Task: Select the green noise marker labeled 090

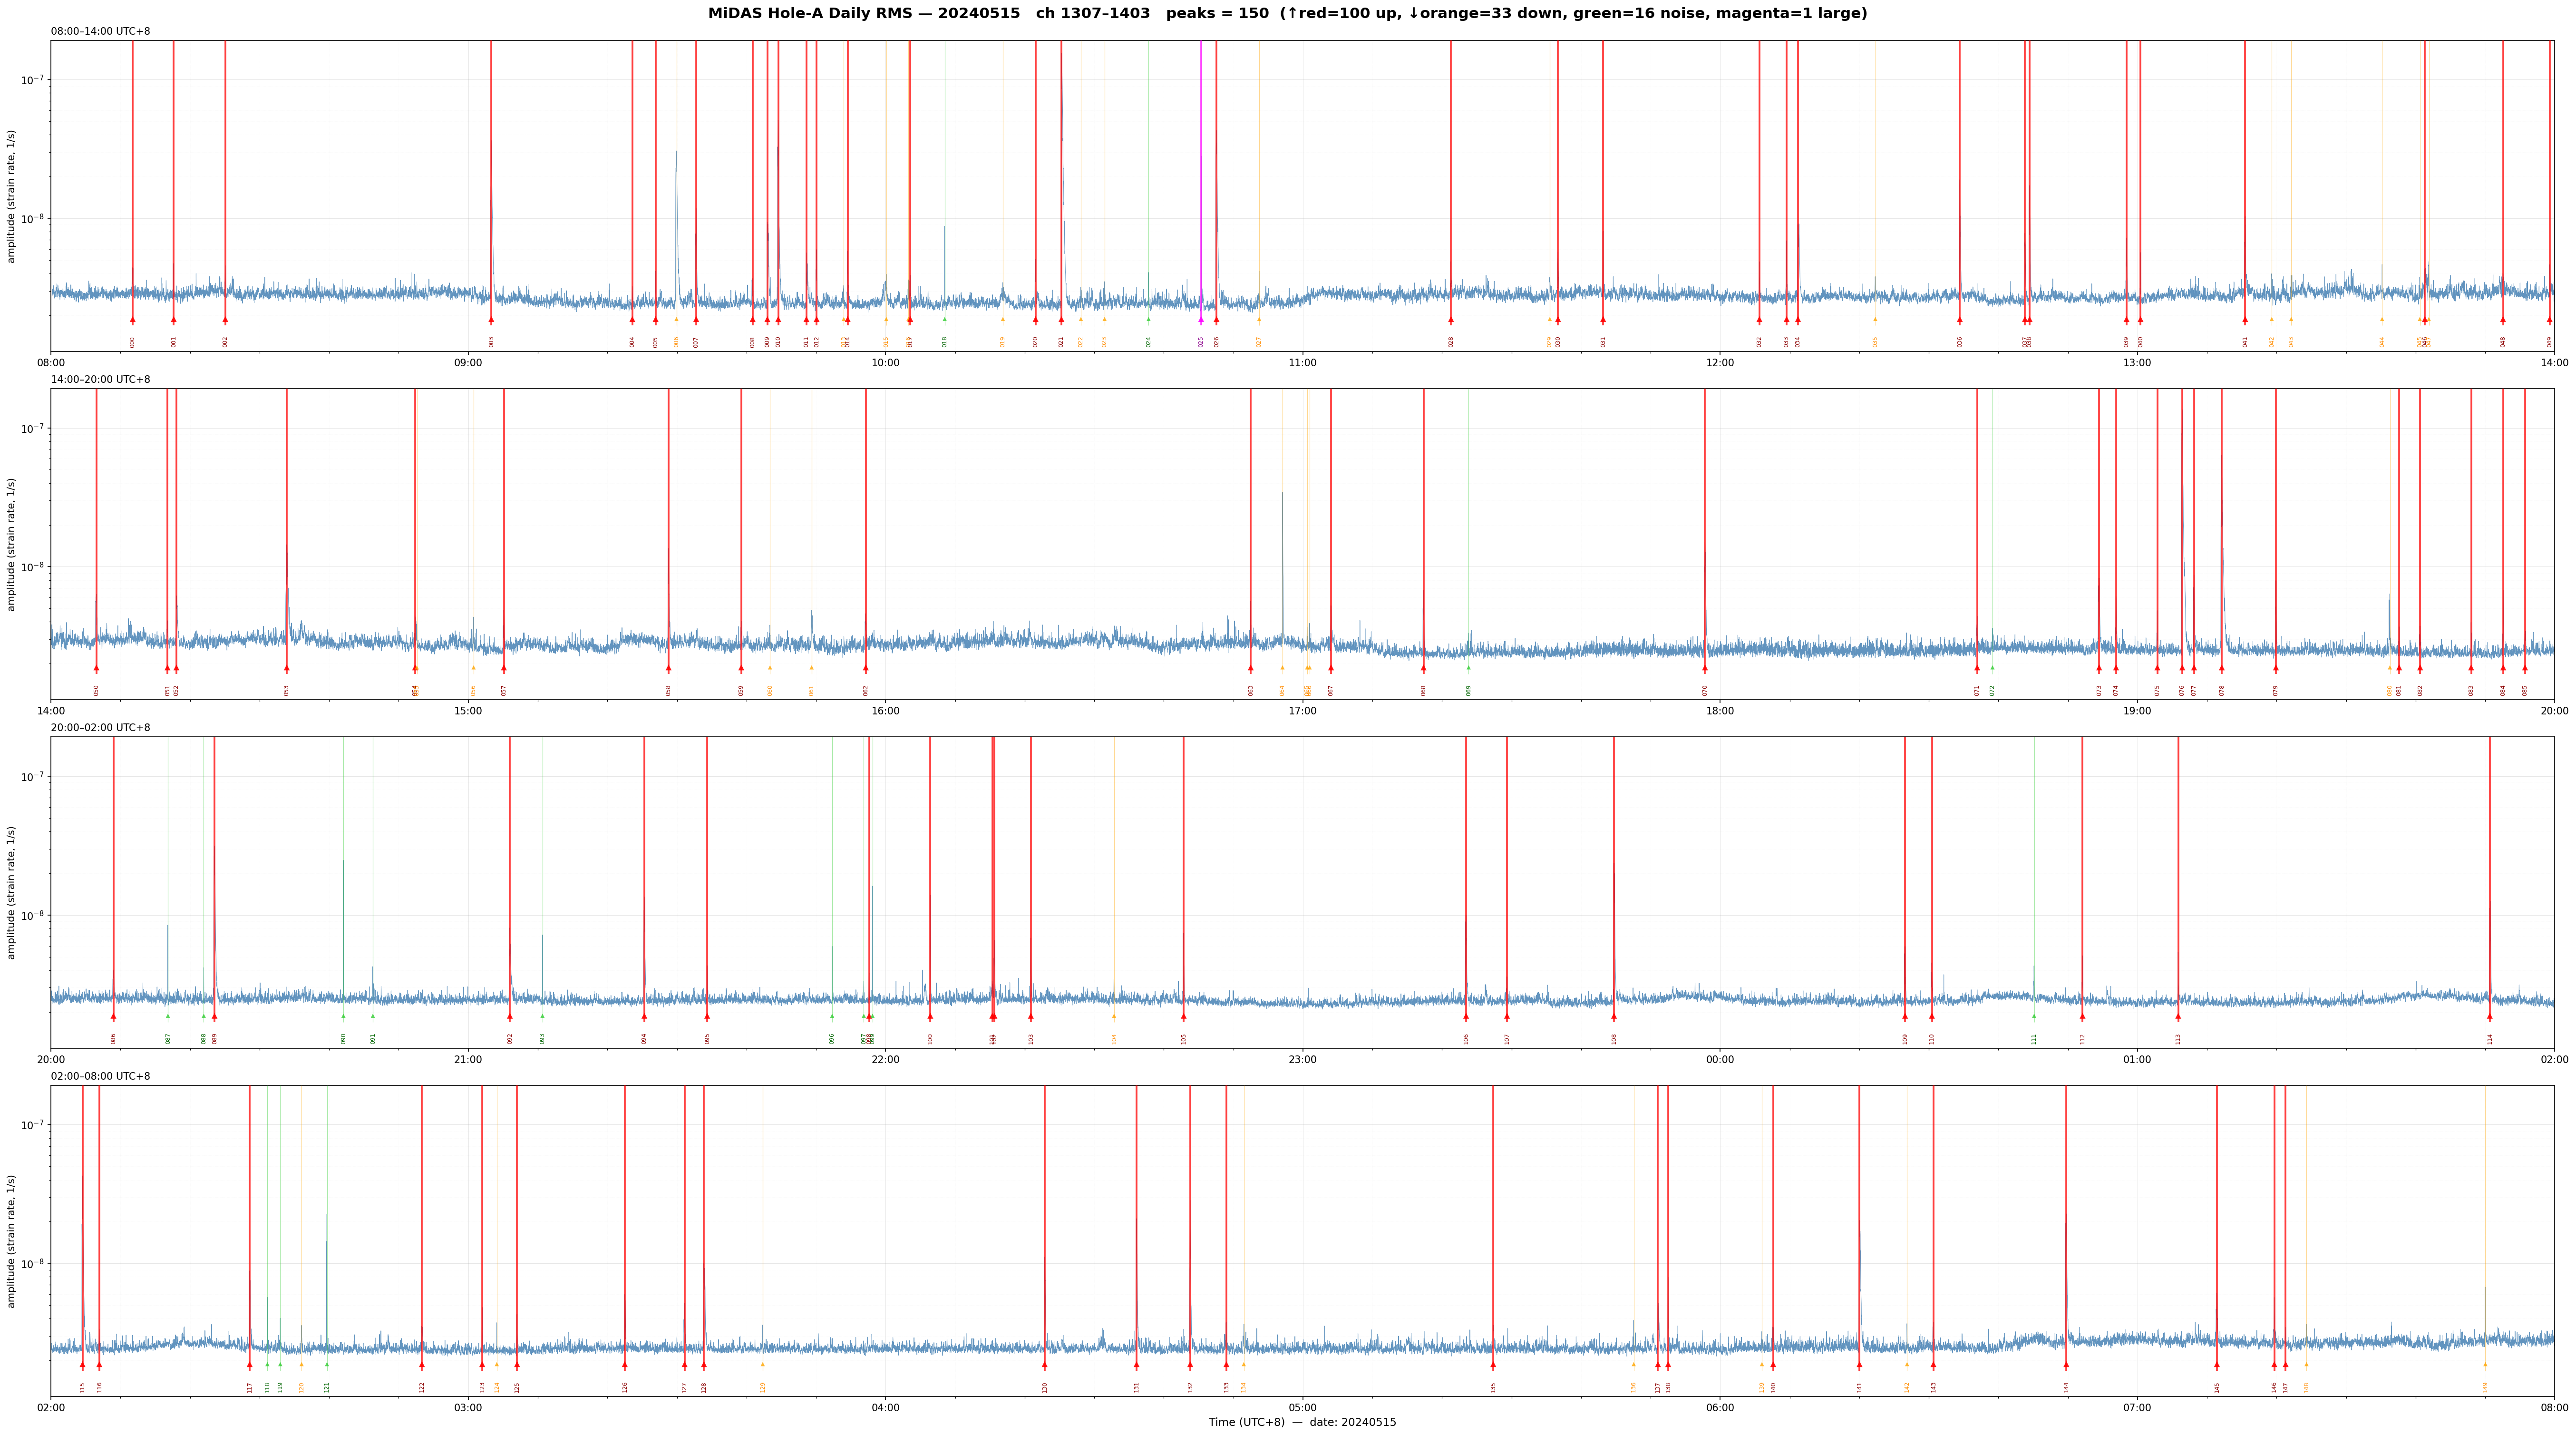Action: (x=344, y=1015)
